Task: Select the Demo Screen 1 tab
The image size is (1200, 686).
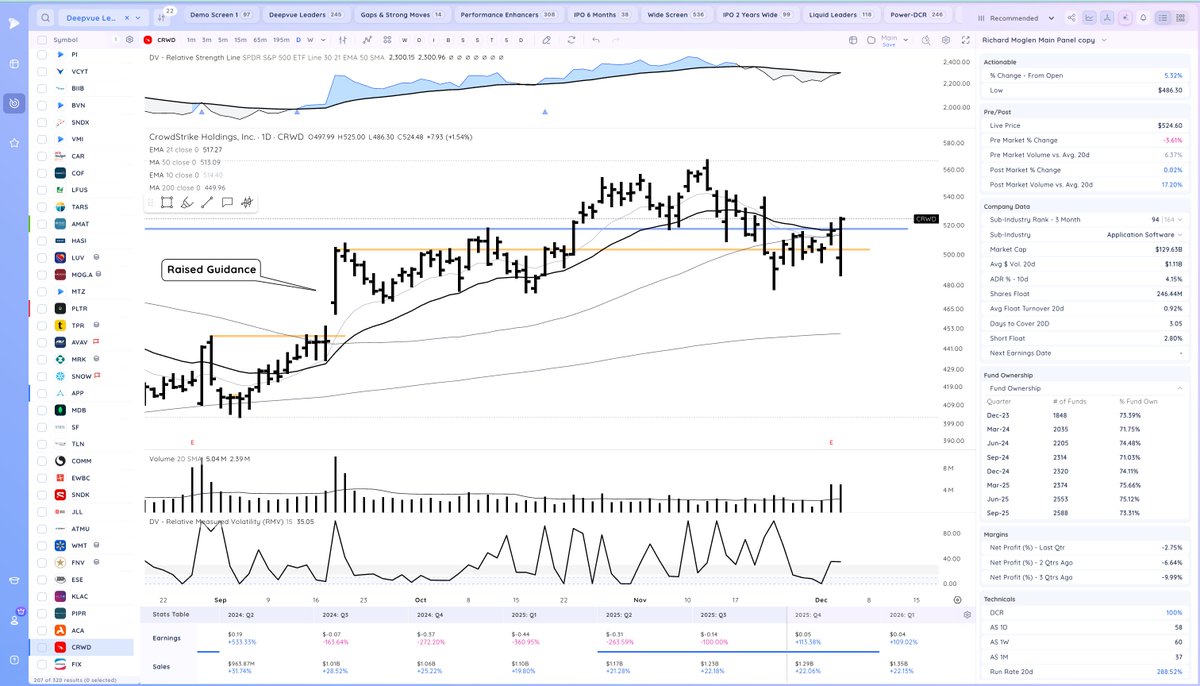Action: coord(220,15)
